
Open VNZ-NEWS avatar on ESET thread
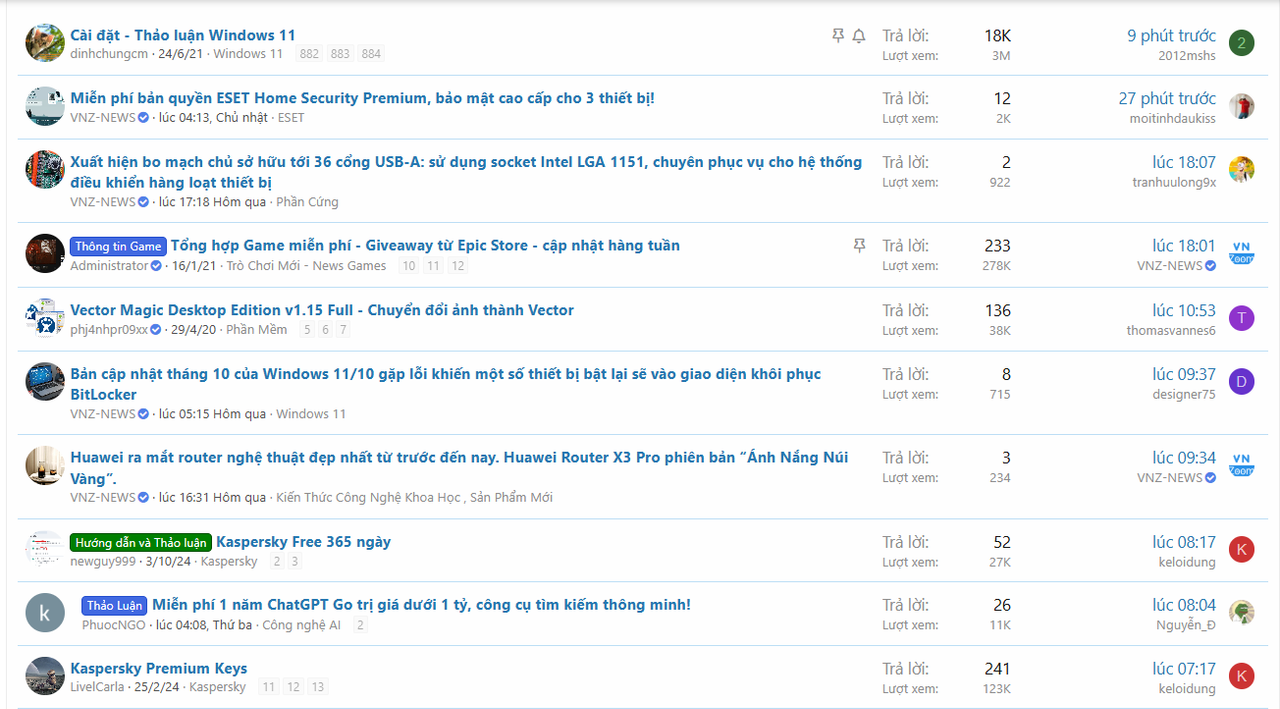click(x=45, y=106)
